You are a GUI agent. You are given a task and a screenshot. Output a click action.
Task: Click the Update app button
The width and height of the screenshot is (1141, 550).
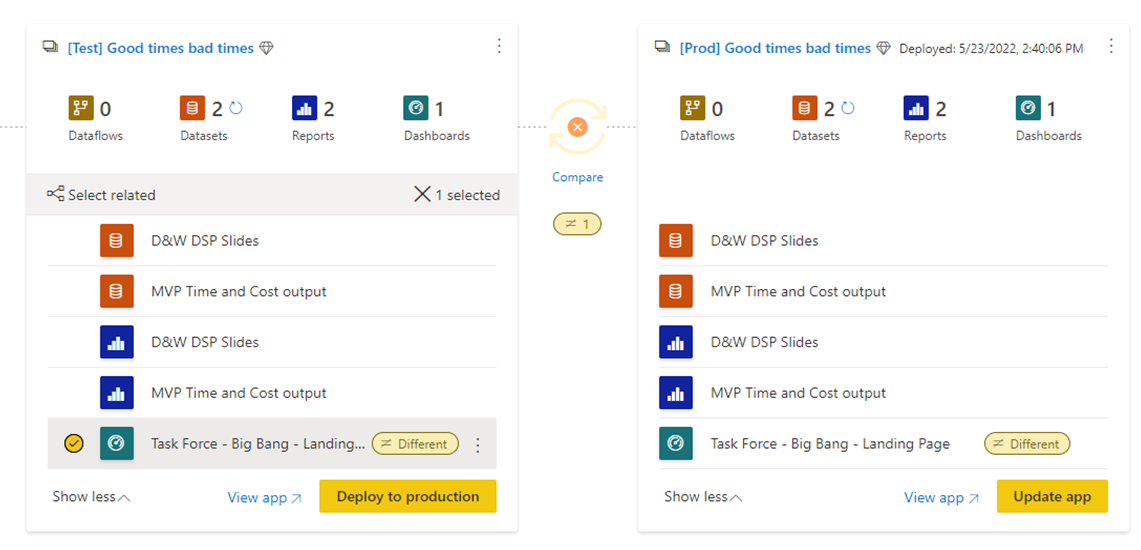[1052, 496]
